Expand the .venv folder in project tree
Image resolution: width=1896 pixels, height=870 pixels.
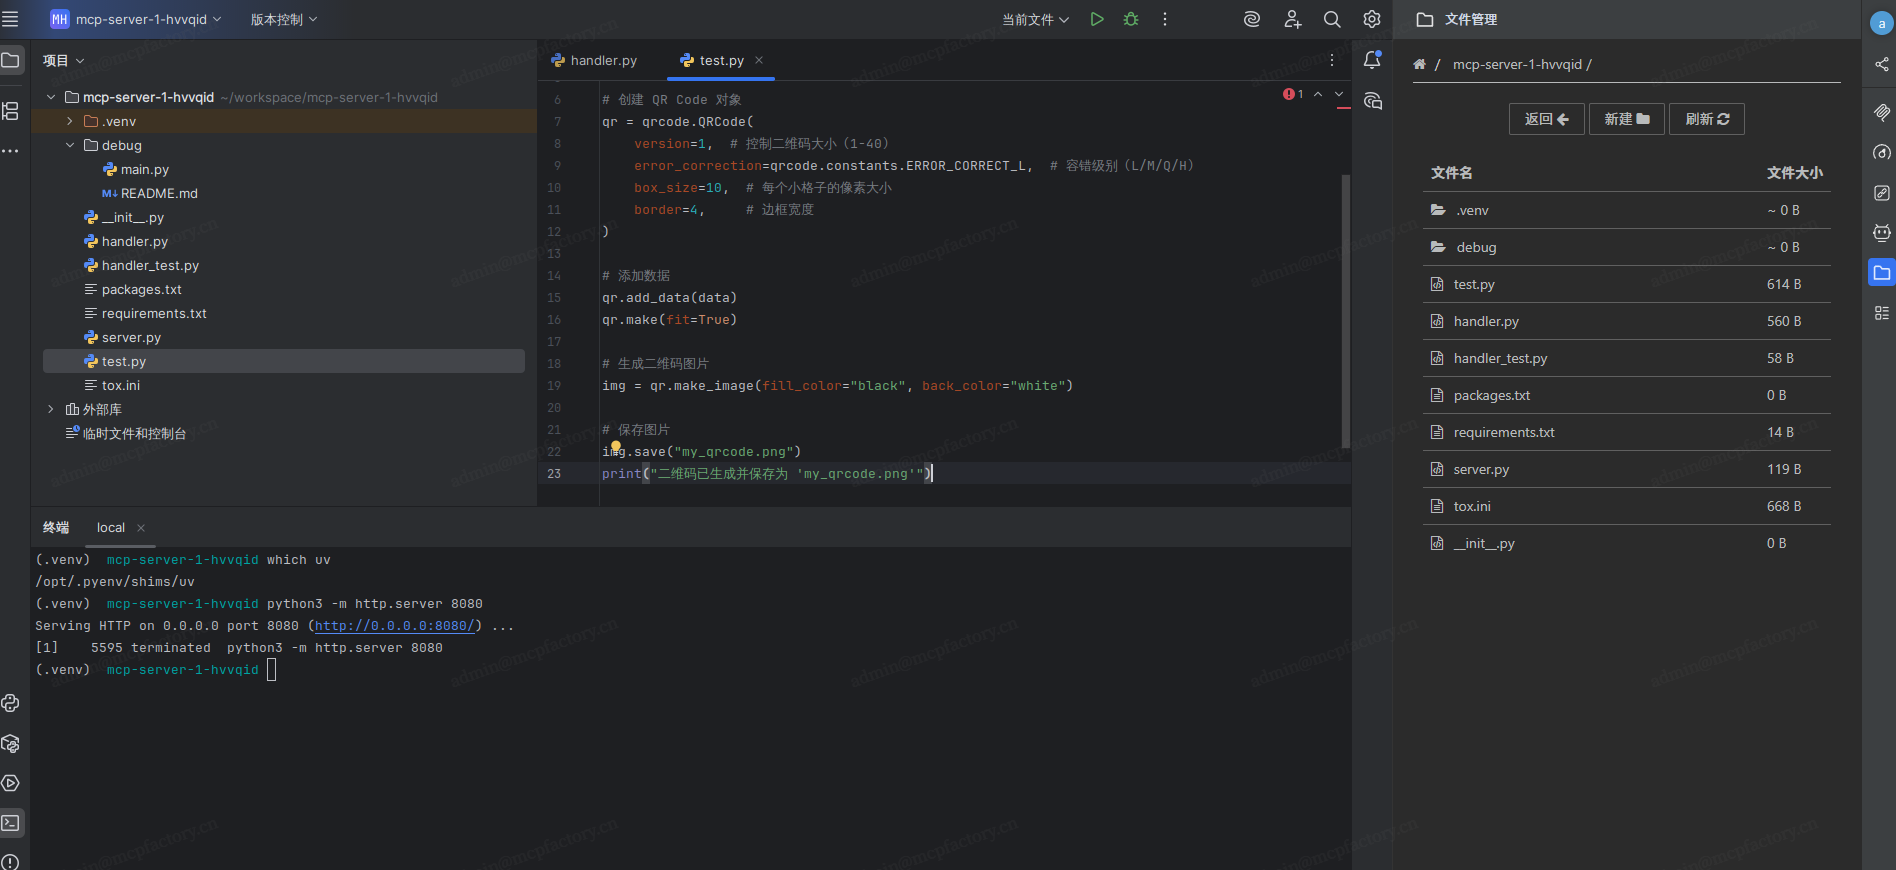69,121
